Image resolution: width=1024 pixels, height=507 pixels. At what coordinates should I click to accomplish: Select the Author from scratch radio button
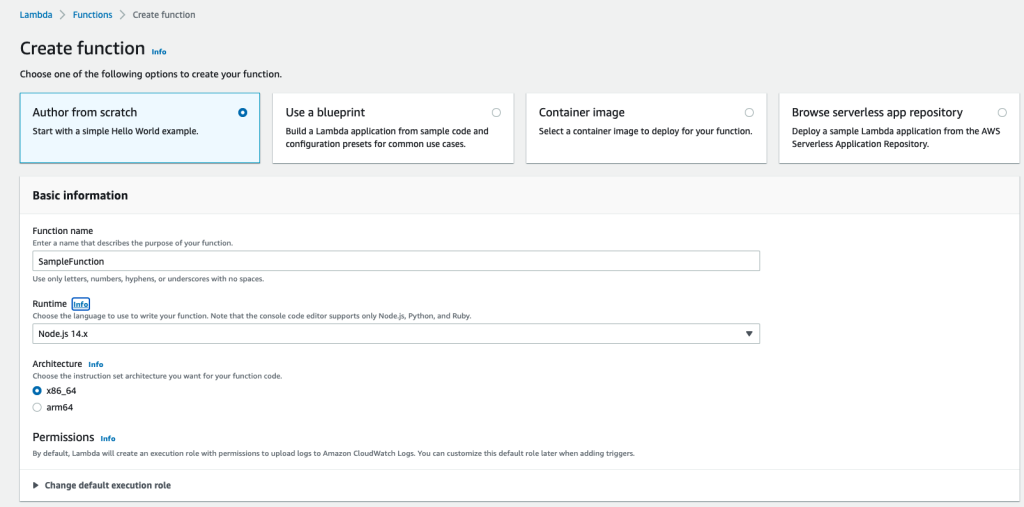click(243, 113)
